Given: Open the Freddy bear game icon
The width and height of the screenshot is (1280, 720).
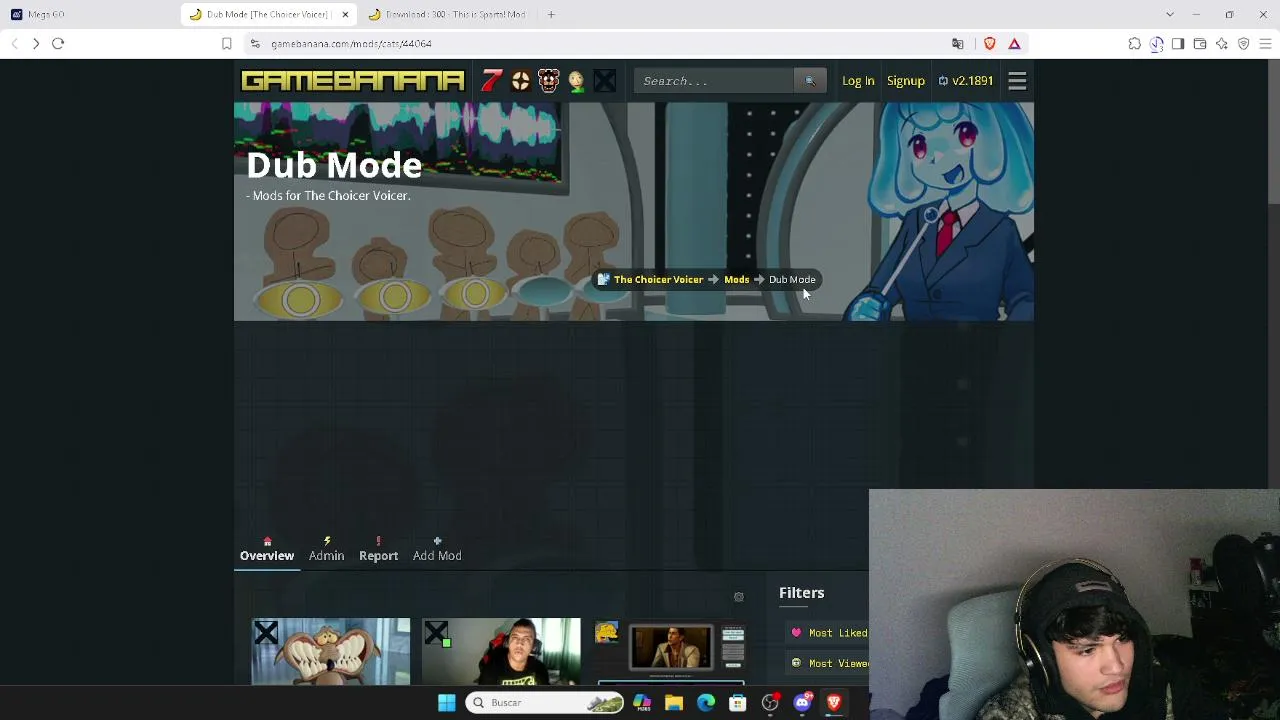Looking at the screenshot, I should point(548,81).
